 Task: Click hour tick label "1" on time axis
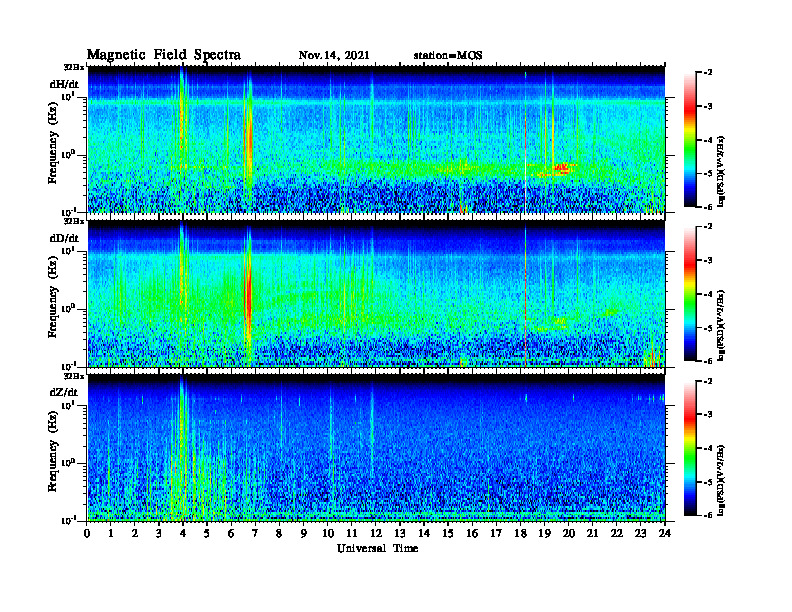tap(111, 533)
